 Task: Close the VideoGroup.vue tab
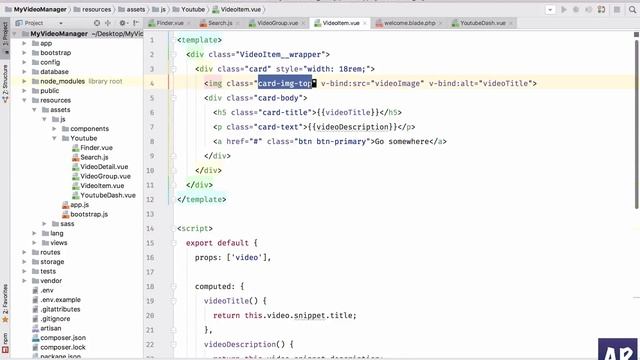pyautogui.click(x=303, y=23)
